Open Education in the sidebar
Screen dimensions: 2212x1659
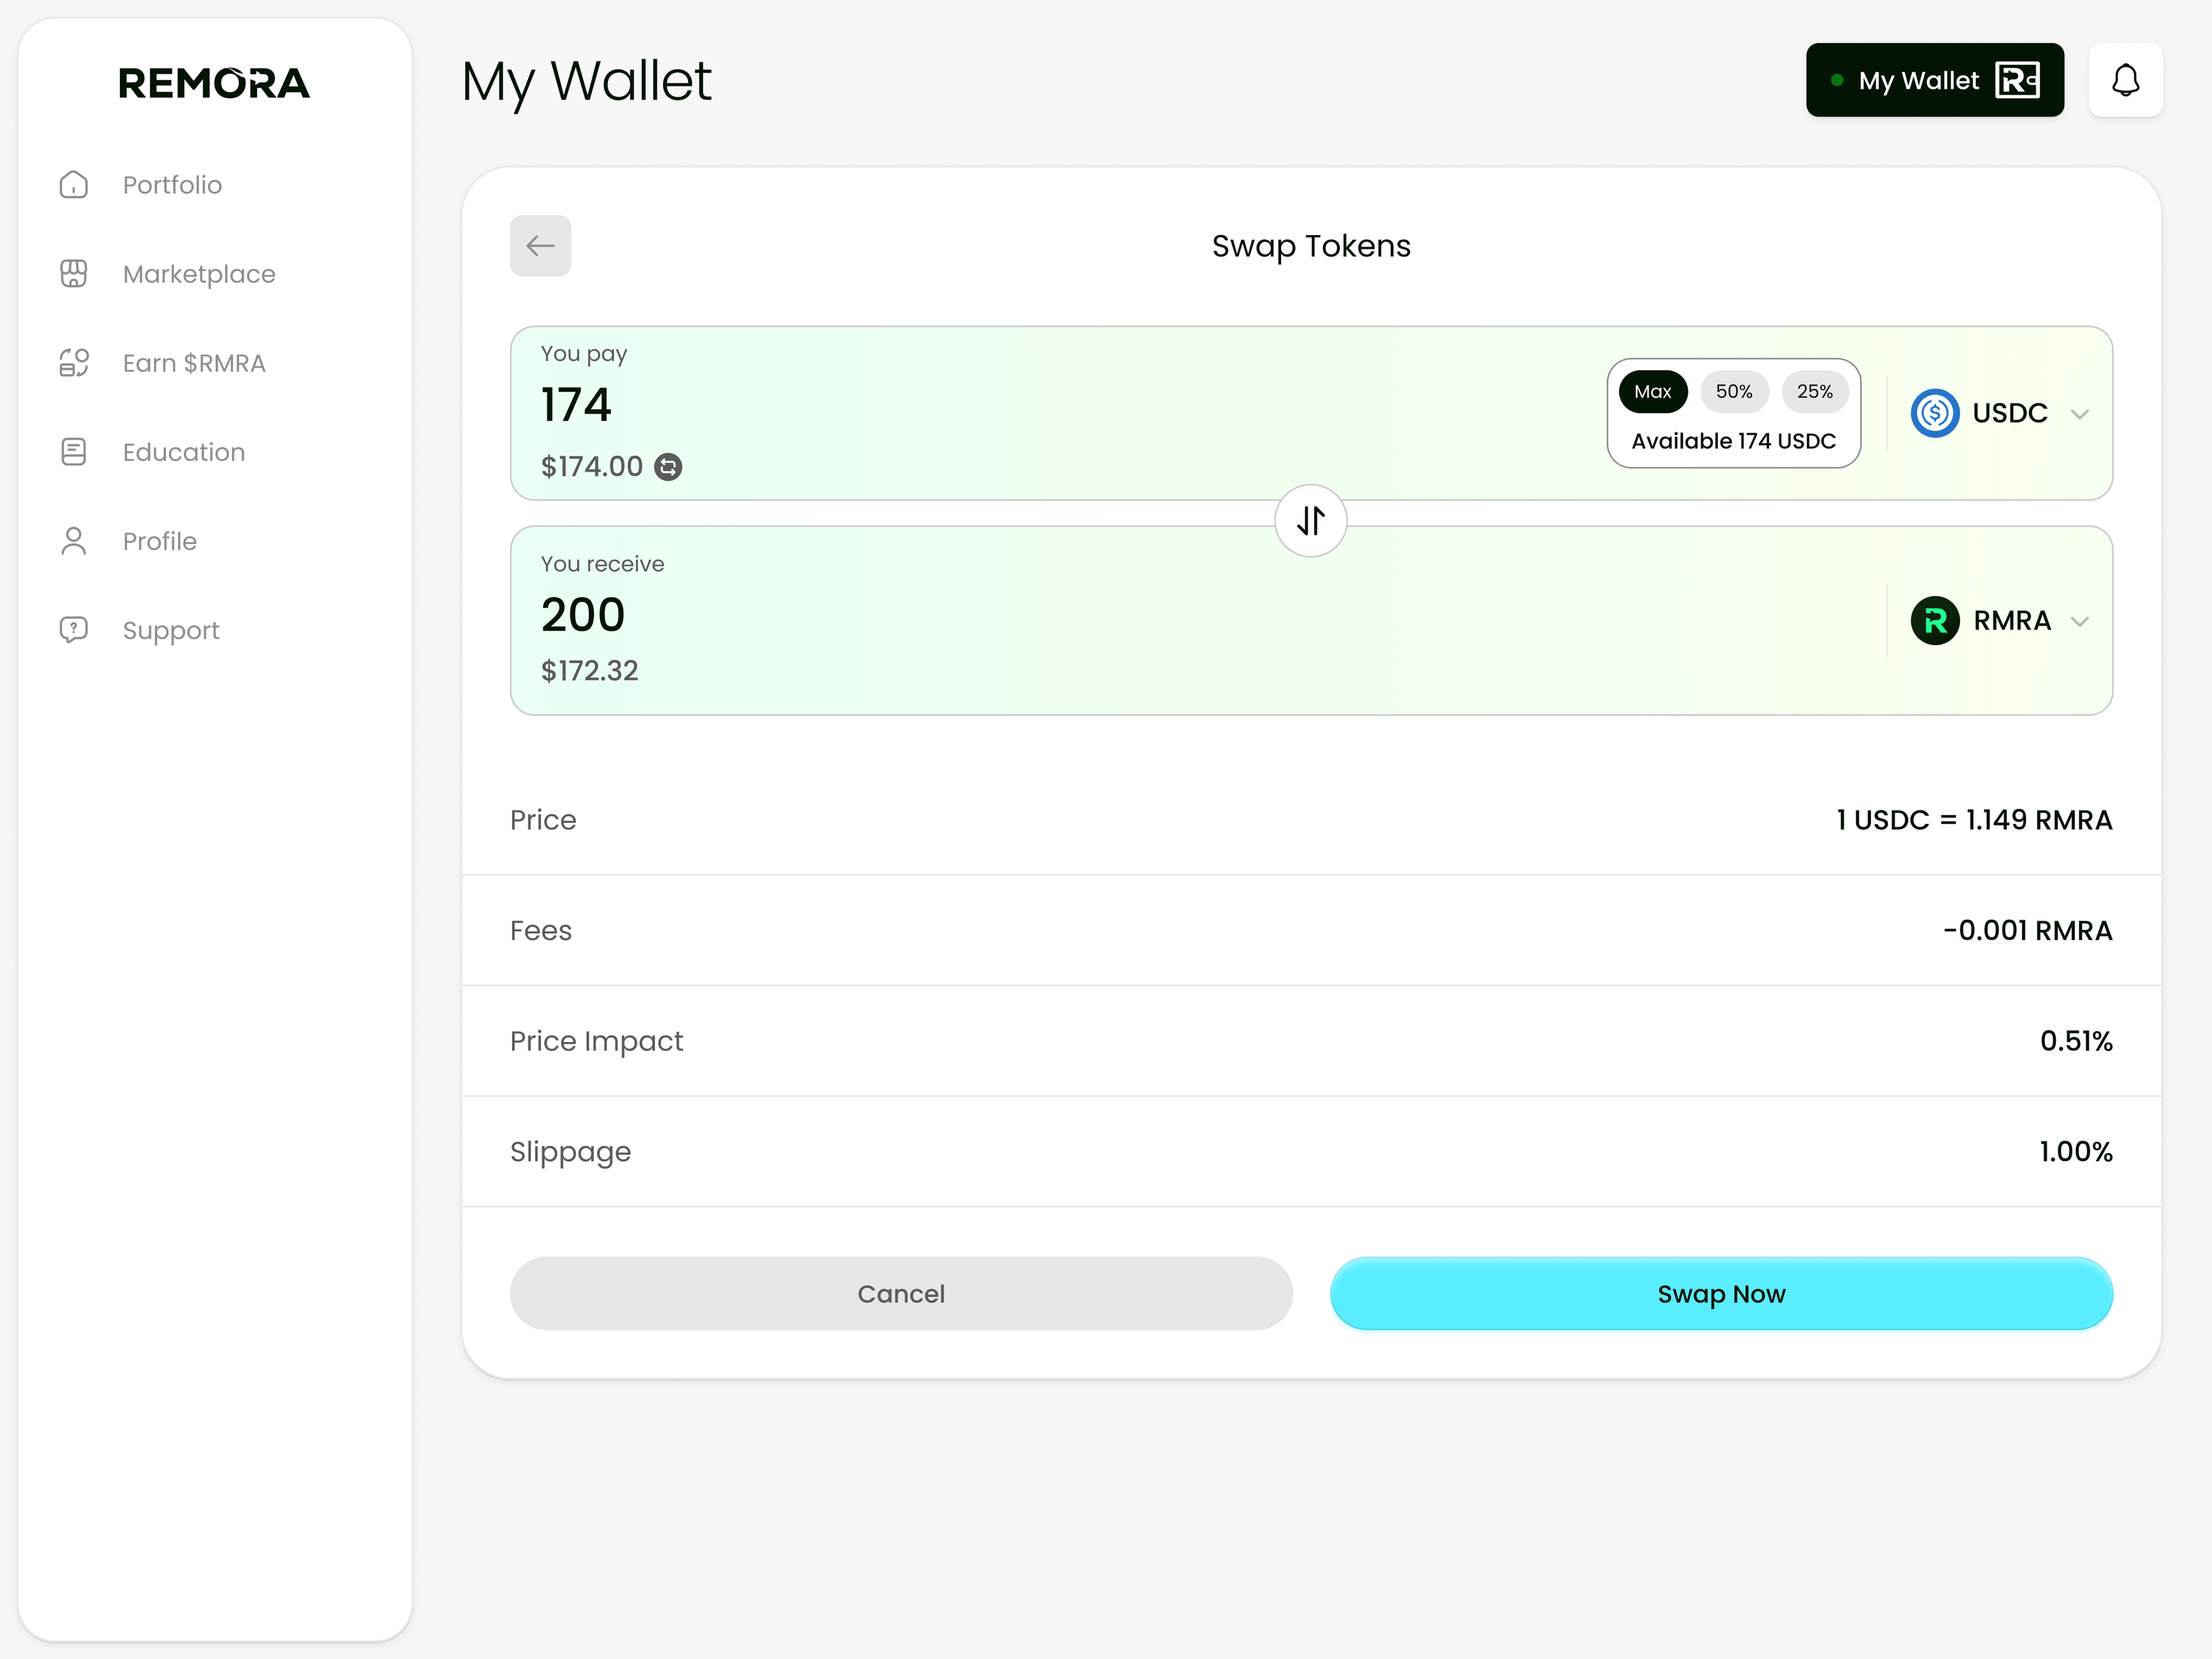click(184, 452)
